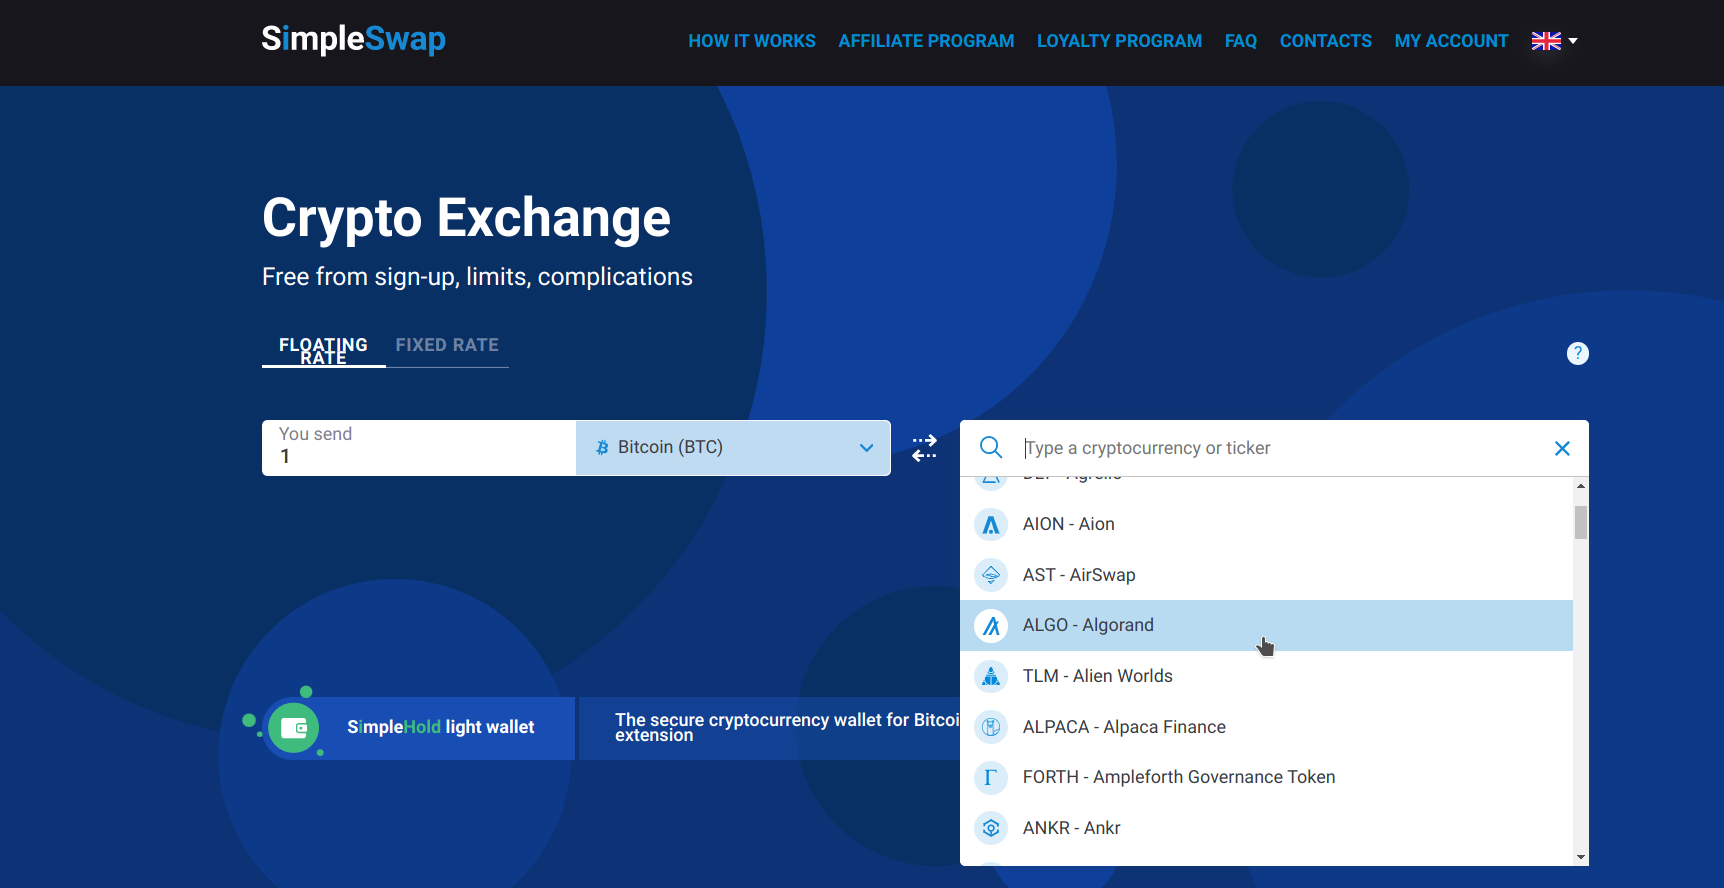The image size is (1724, 888).
Task: Select the Floating Rate tab
Action: 323,349
